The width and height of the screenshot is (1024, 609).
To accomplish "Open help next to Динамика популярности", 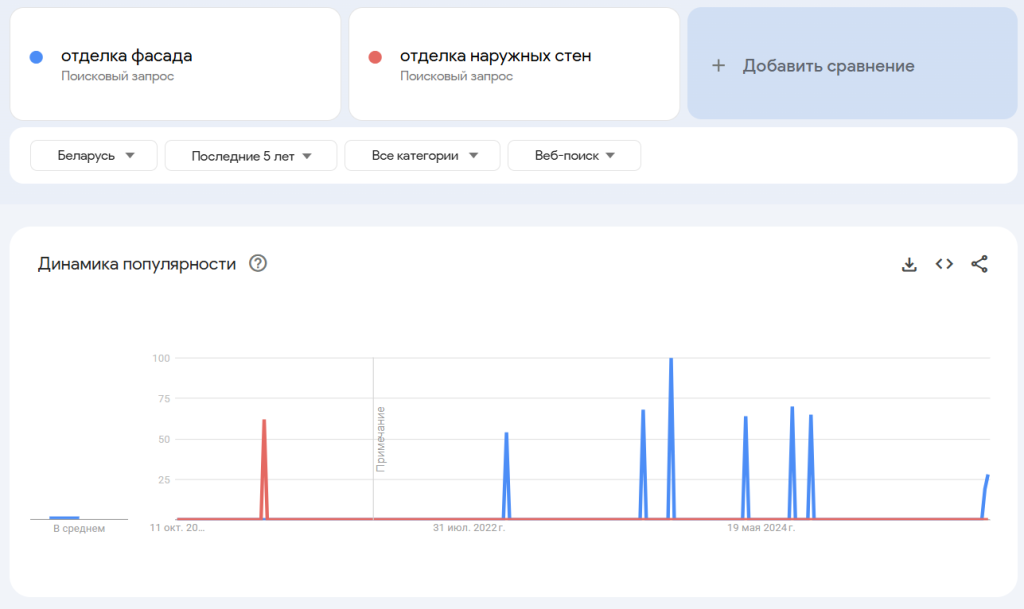I will [258, 264].
